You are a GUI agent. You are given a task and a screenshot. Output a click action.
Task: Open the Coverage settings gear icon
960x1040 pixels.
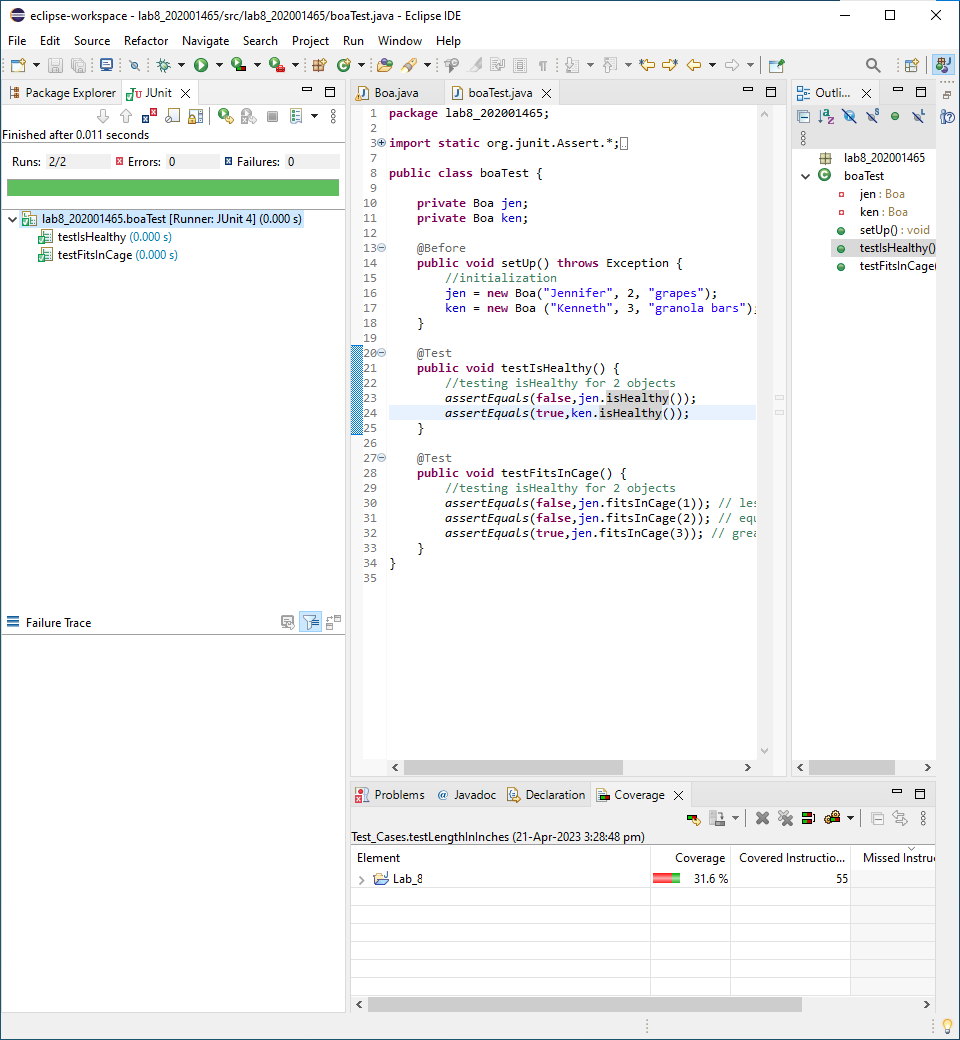coord(832,819)
